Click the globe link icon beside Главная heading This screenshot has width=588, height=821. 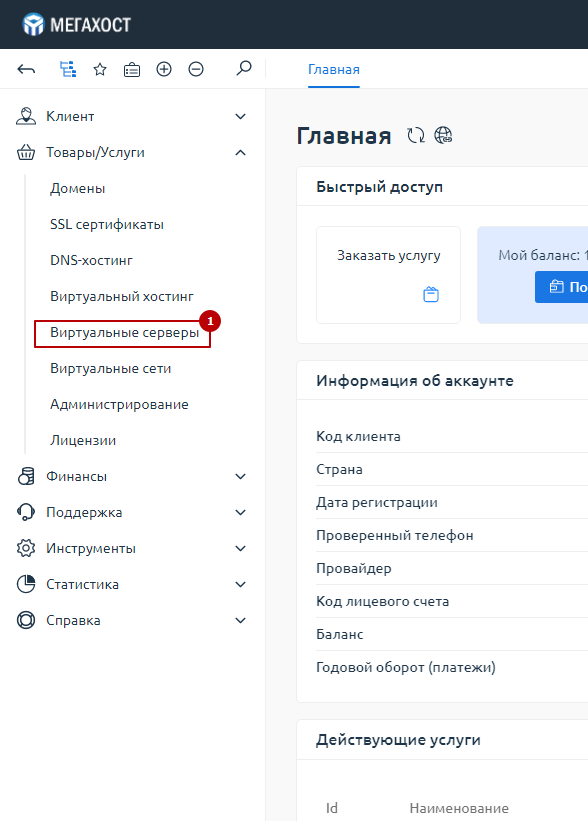click(443, 136)
